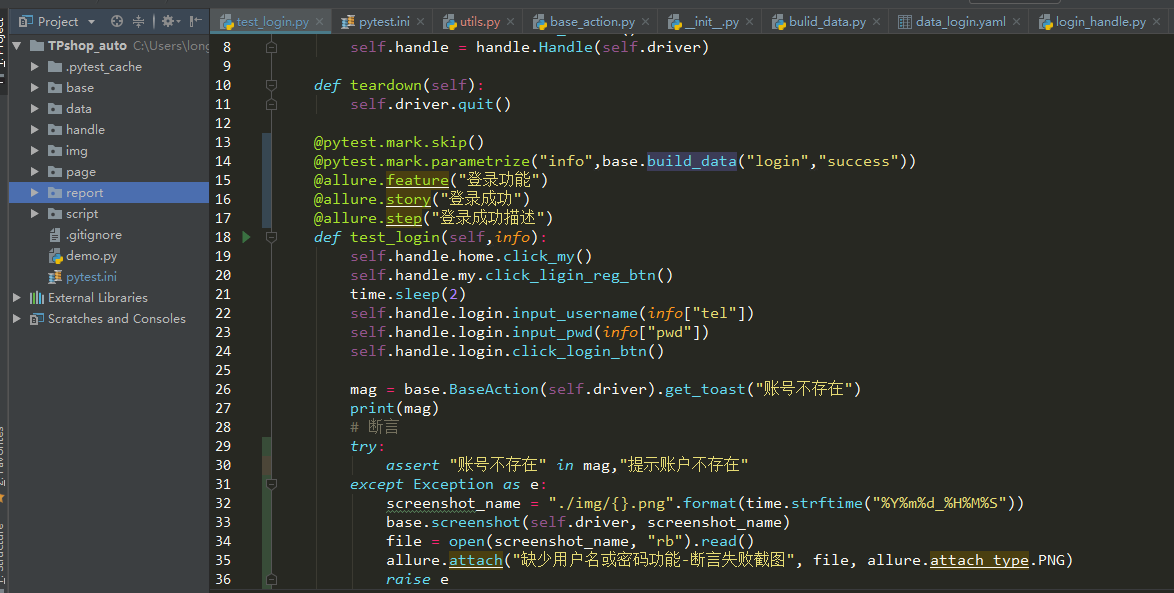Close the bulid_data.py tab
Image resolution: width=1174 pixels, height=593 pixels.
pyautogui.click(x=877, y=22)
